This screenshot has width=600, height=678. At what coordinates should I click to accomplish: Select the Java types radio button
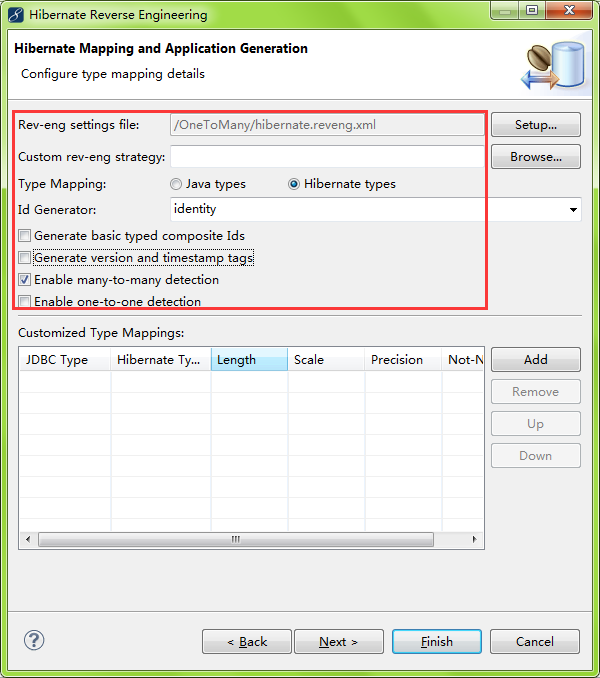pyautogui.click(x=176, y=184)
